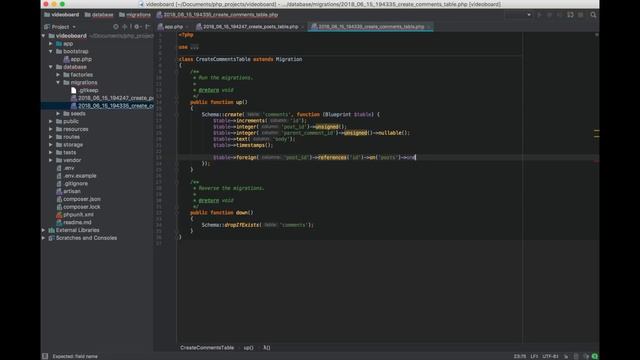Open the run configuration dropdown

pos(518,15)
